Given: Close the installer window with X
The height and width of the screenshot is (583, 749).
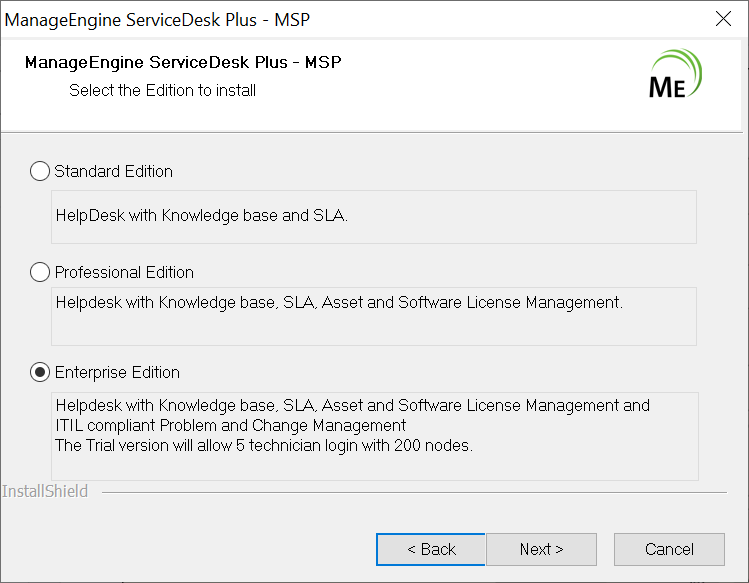Looking at the screenshot, I should [x=724, y=18].
